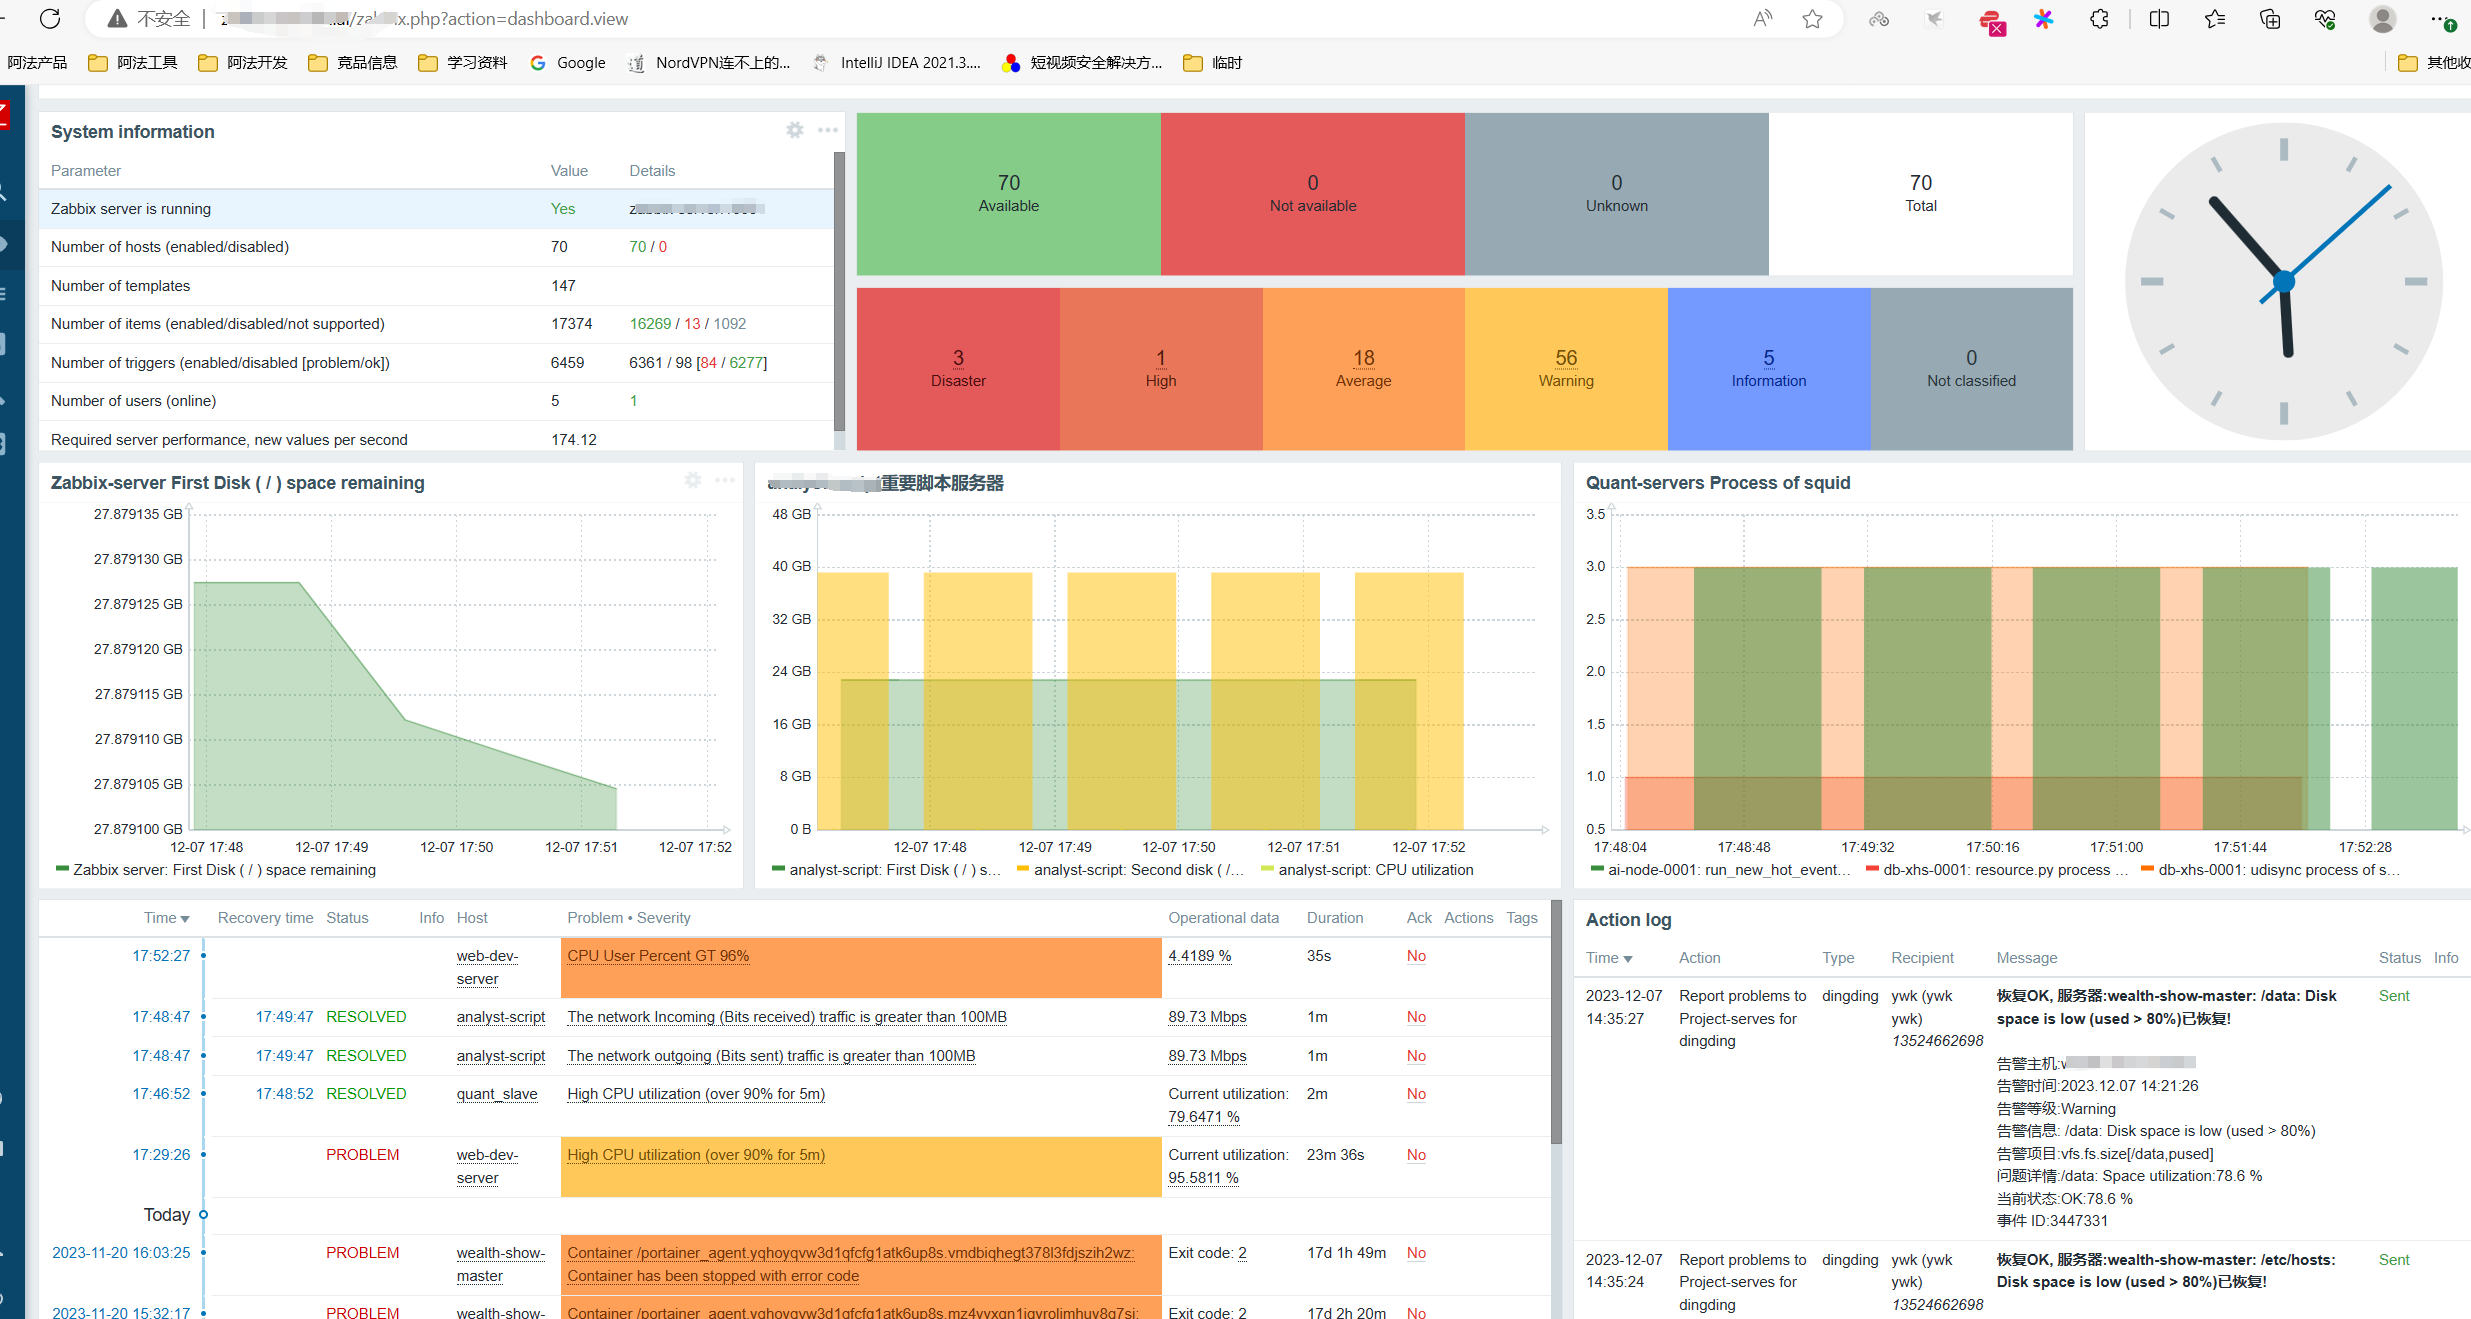Toggle split screen browser icon

(x=2159, y=19)
